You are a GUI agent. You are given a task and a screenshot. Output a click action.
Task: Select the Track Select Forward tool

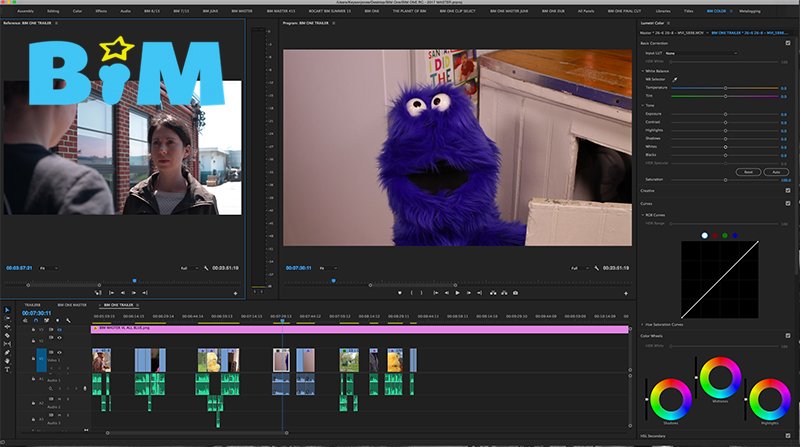pyautogui.click(x=7, y=318)
